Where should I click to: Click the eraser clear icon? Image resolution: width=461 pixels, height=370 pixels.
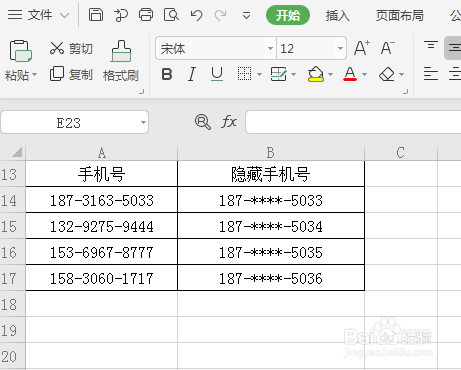pos(387,74)
